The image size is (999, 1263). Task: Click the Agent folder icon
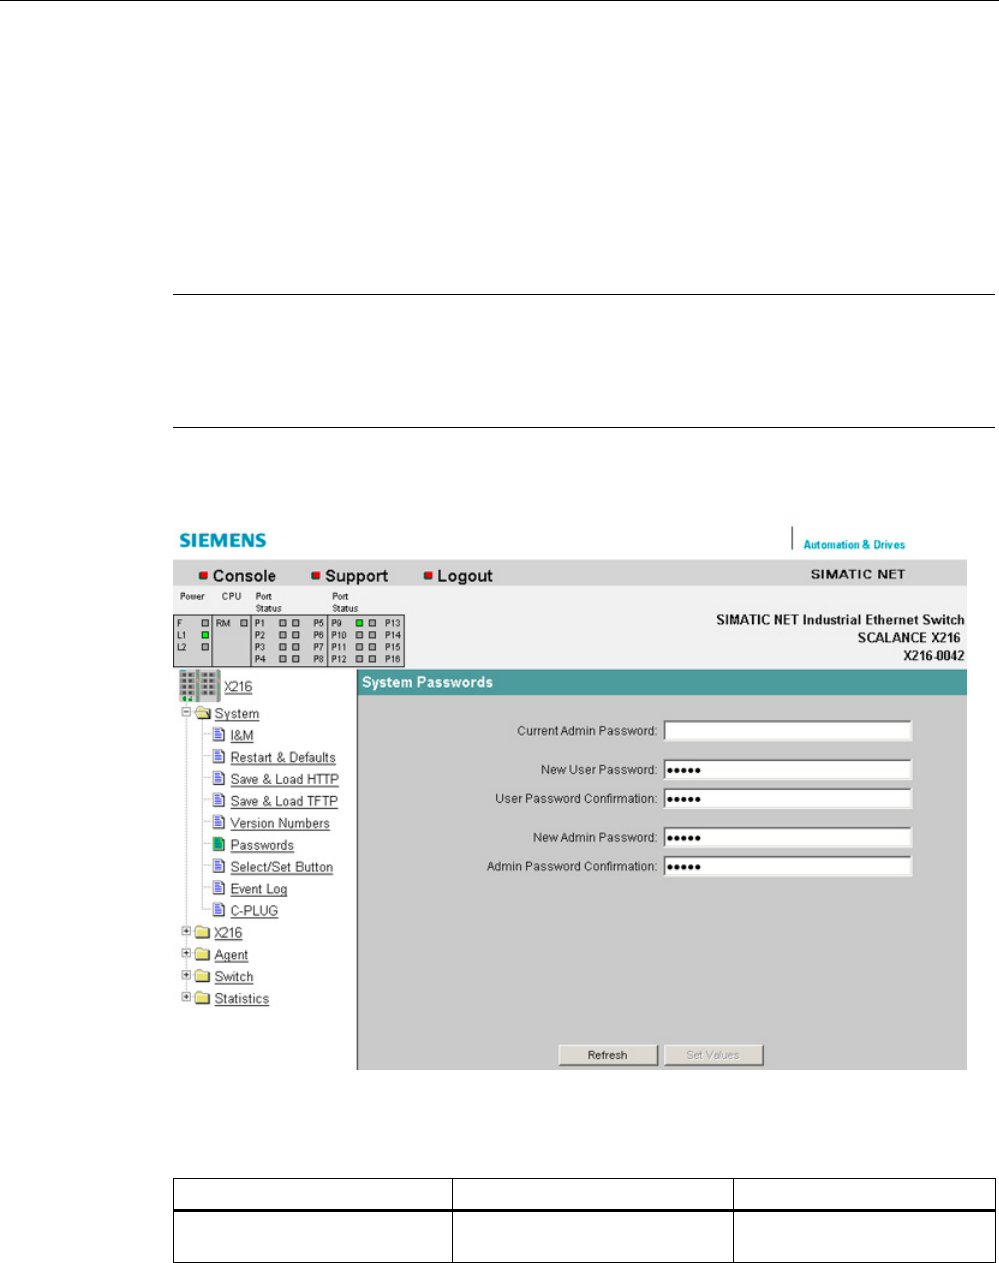[203, 954]
